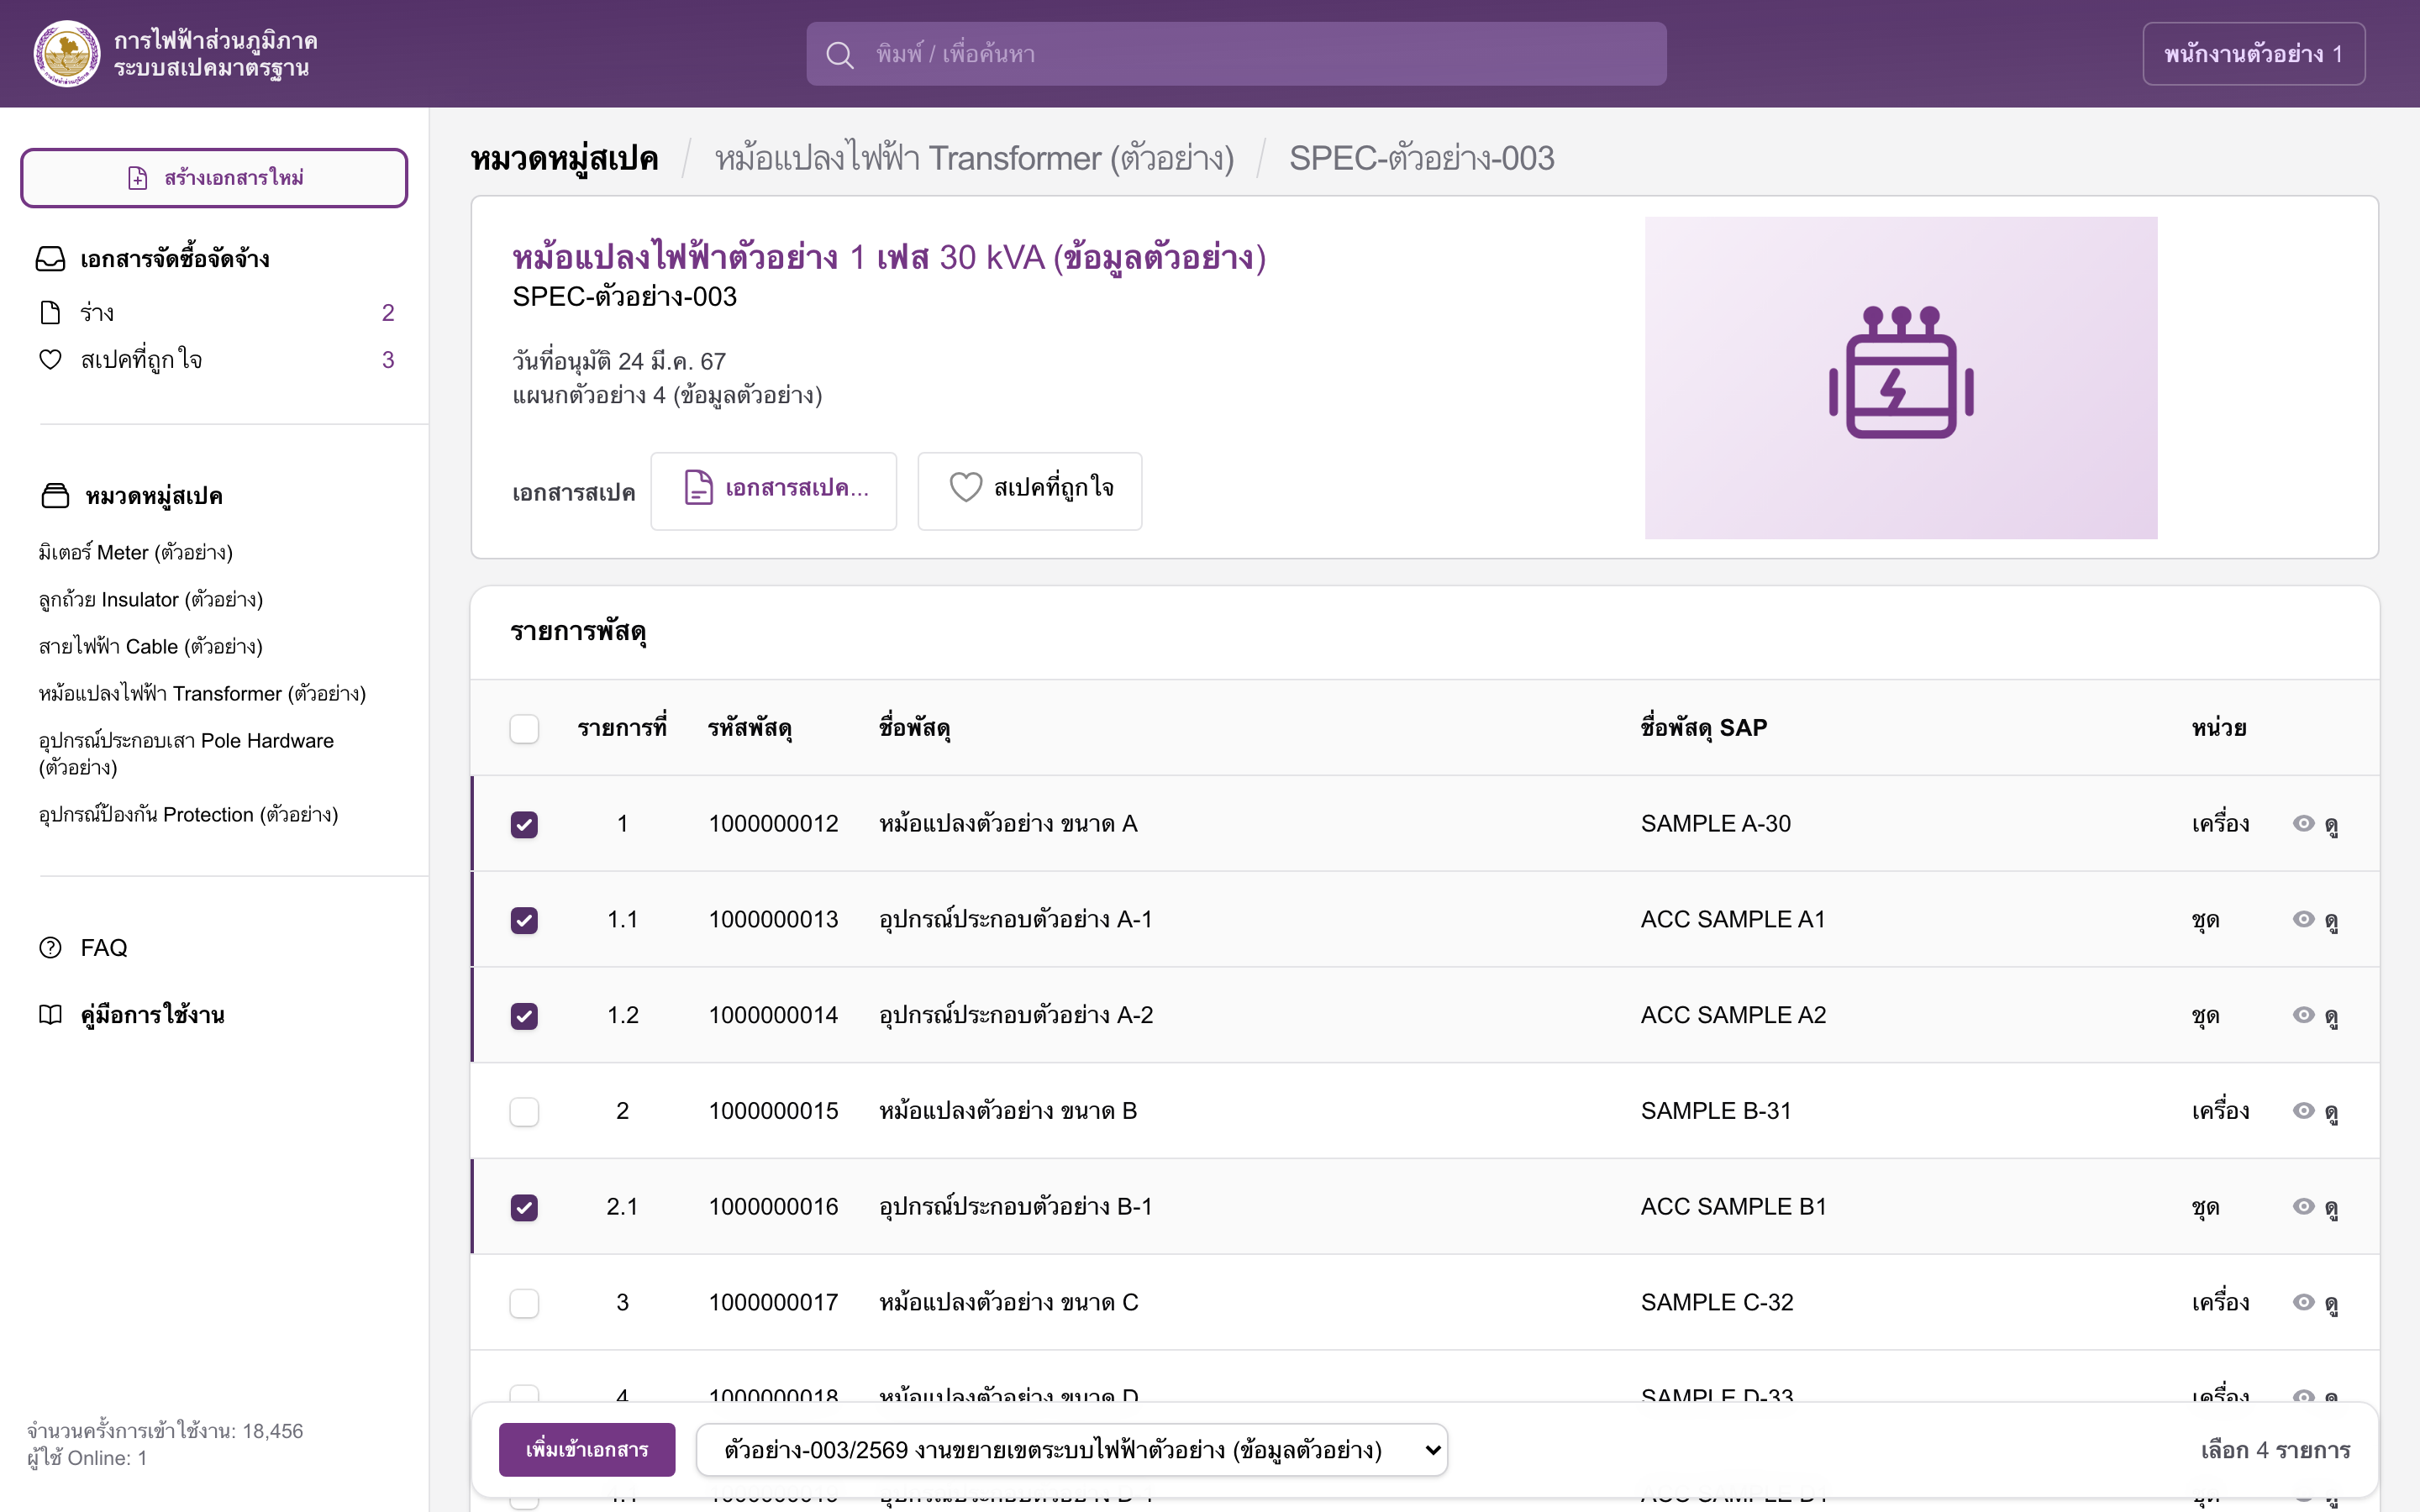The height and width of the screenshot is (1512, 2420).
Task: Click stack icon next to หมวดหมู่สเปค sidebar heading
Action: [56, 496]
